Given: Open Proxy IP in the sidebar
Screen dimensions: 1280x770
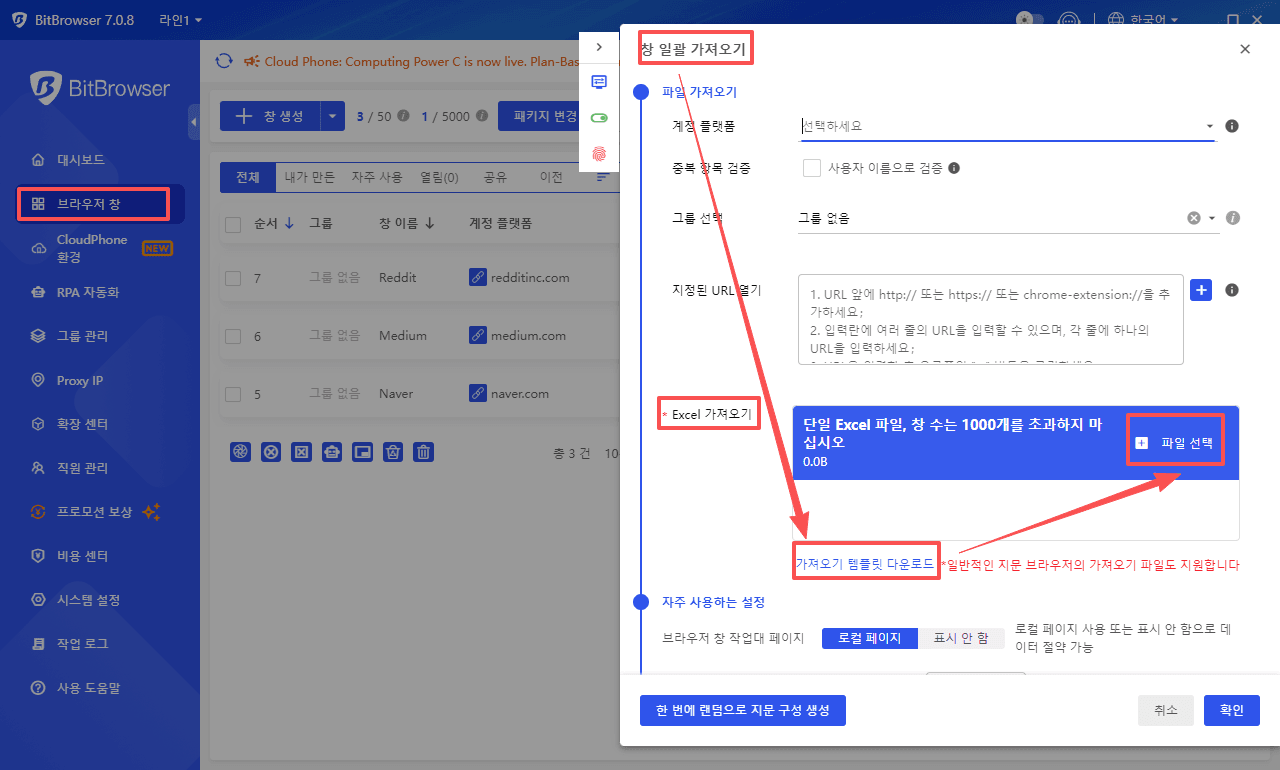Looking at the screenshot, I should pos(80,380).
